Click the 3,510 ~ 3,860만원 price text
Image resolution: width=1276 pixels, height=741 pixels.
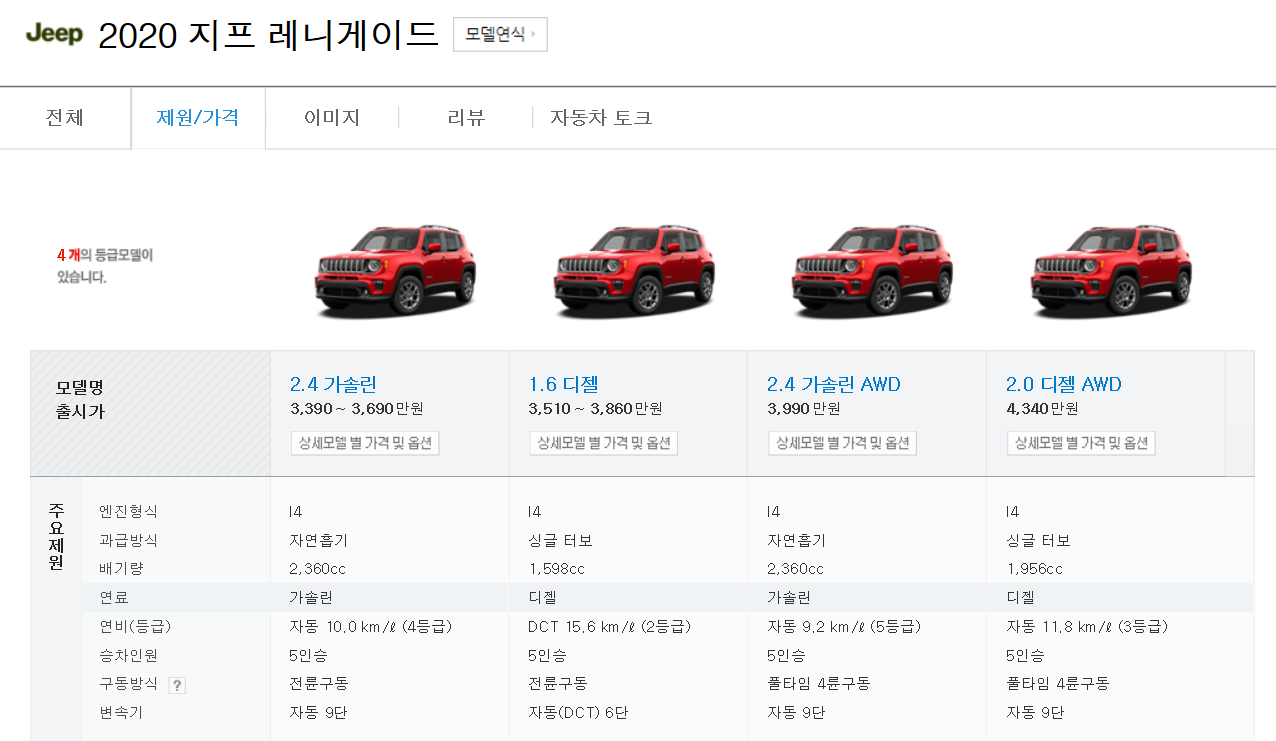pyautogui.click(x=596, y=409)
